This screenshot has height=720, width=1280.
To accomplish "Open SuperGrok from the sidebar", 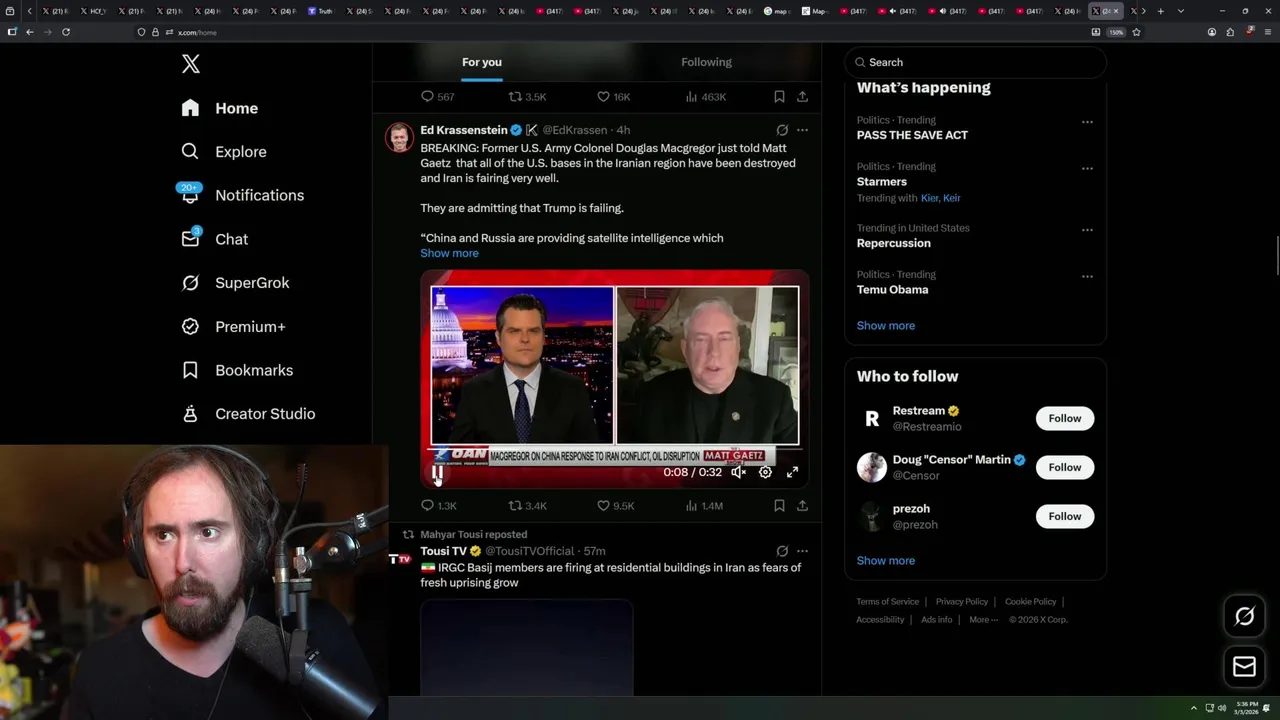I will [x=235, y=283].
